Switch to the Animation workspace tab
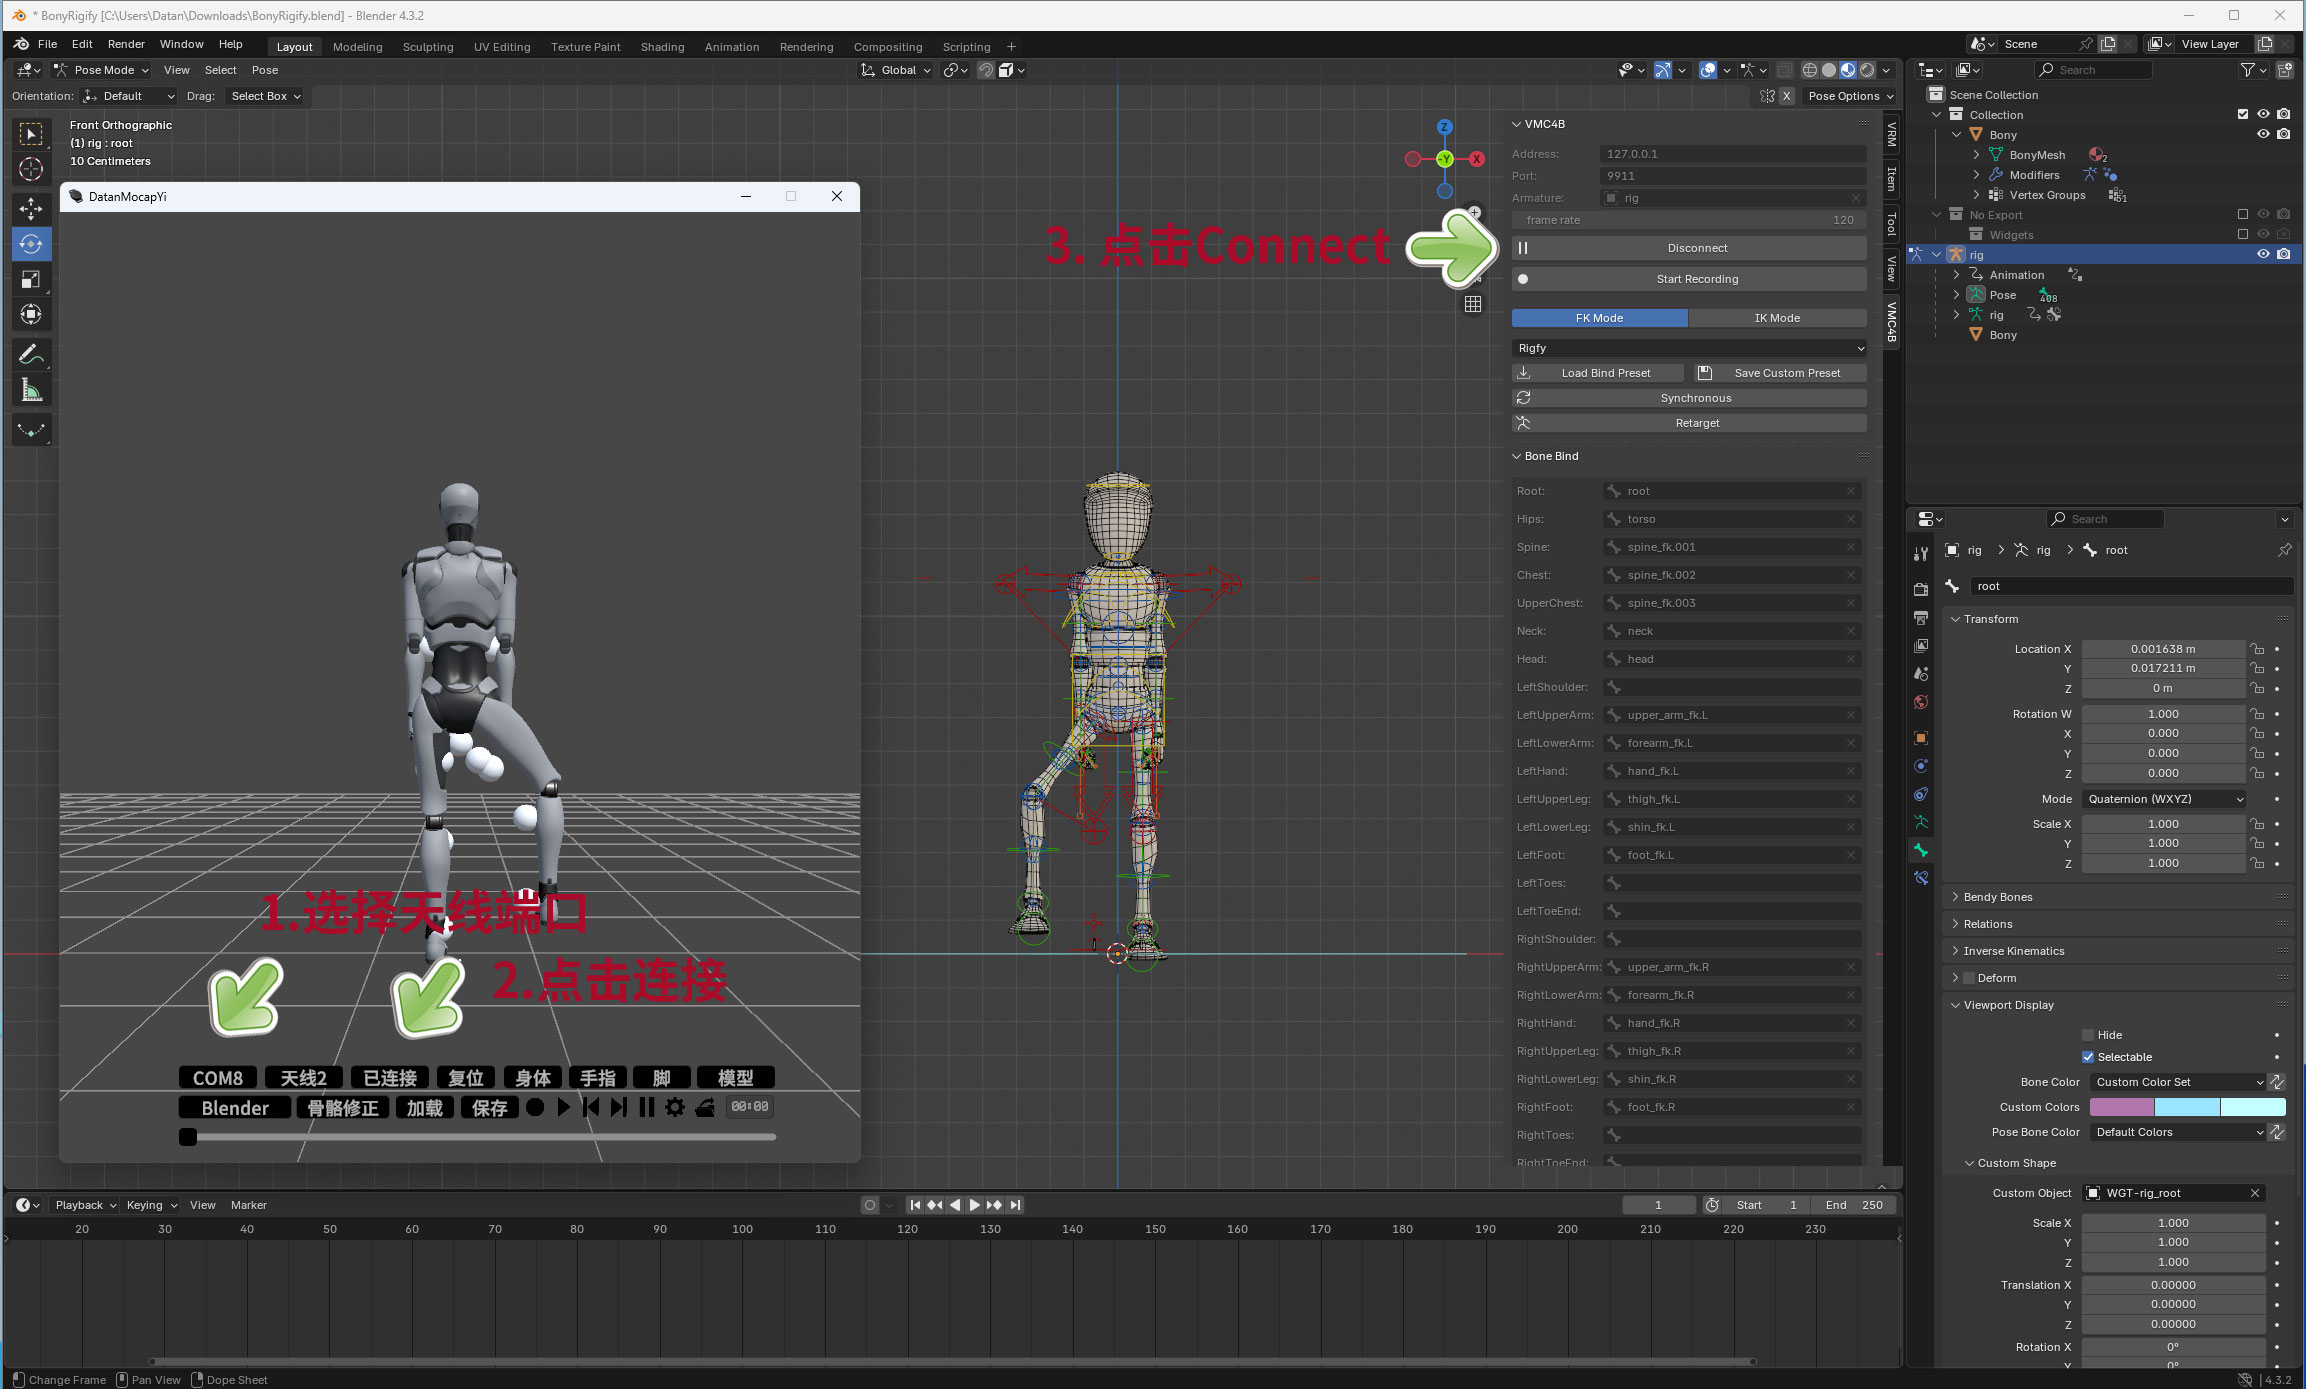 [731, 47]
